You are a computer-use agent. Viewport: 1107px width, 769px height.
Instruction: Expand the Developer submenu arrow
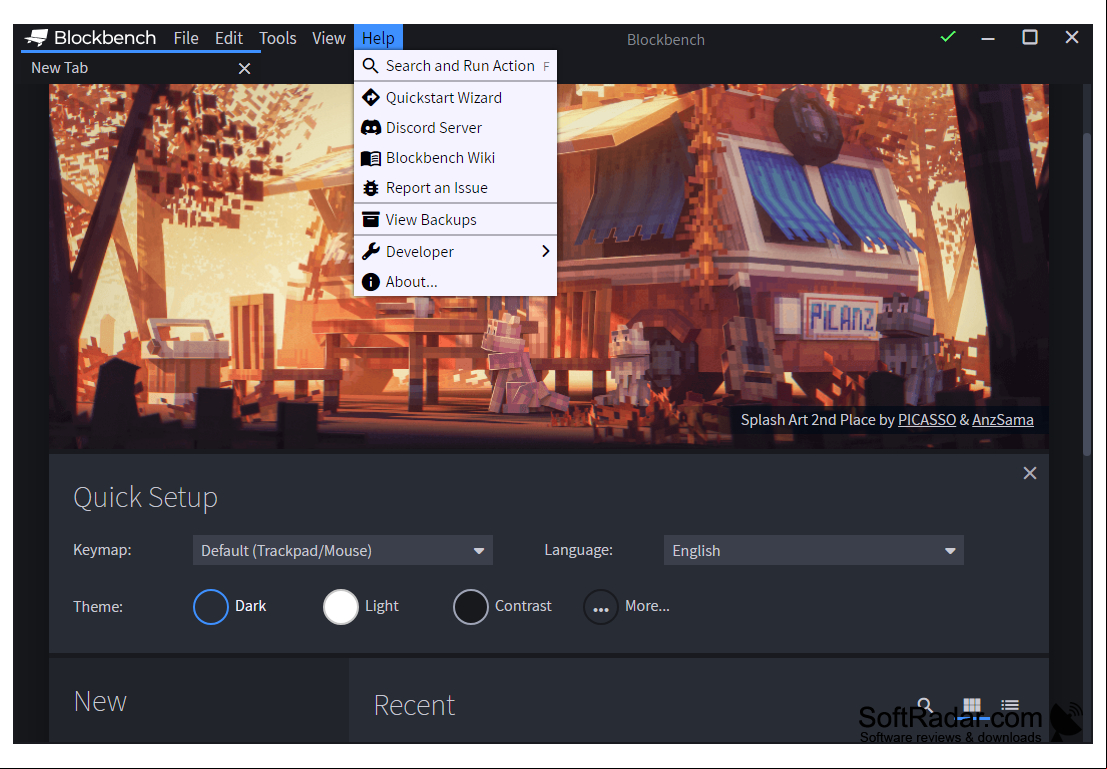pos(546,251)
